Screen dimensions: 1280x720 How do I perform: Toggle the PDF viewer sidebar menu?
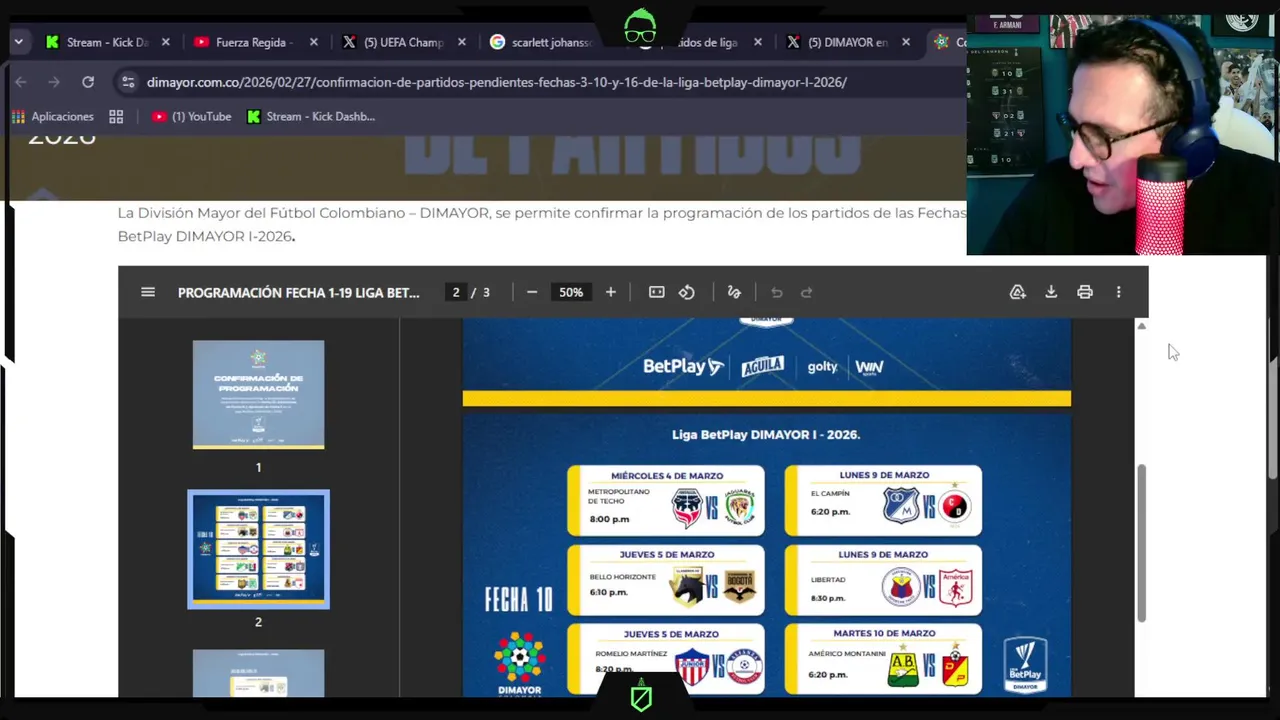[148, 292]
